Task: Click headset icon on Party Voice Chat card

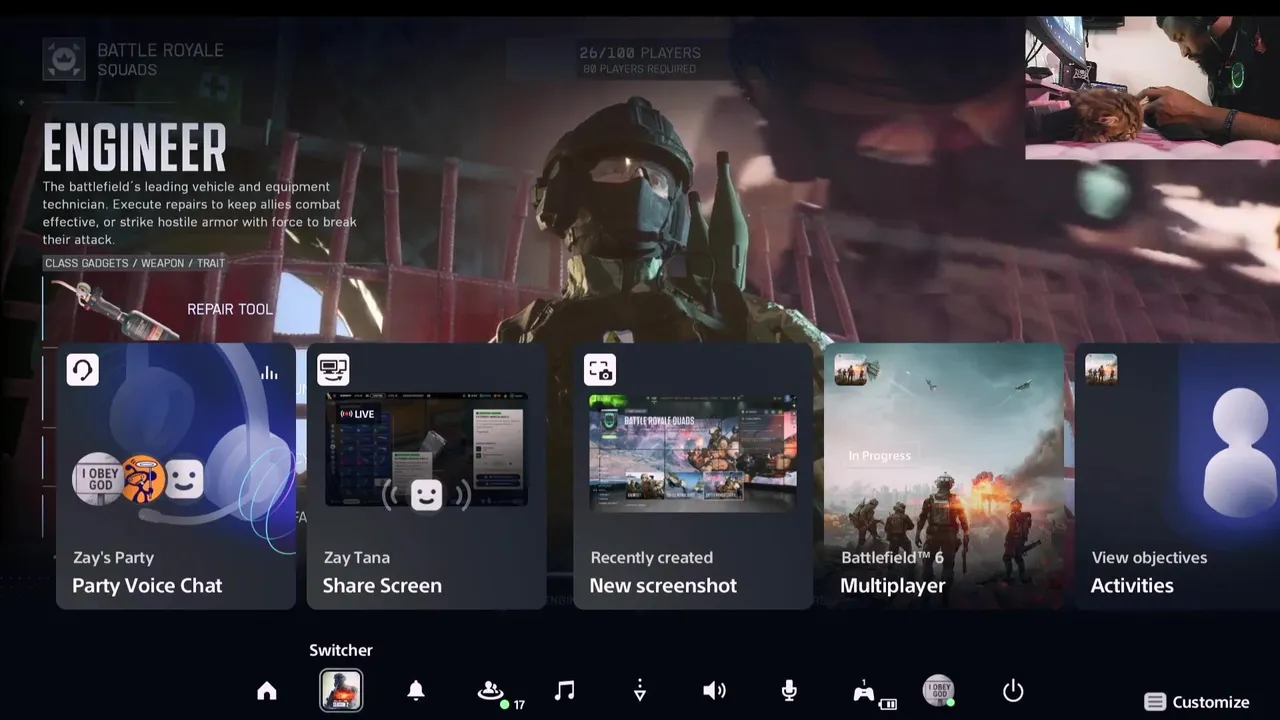Action: pyautogui.click(x=83, y=370)
